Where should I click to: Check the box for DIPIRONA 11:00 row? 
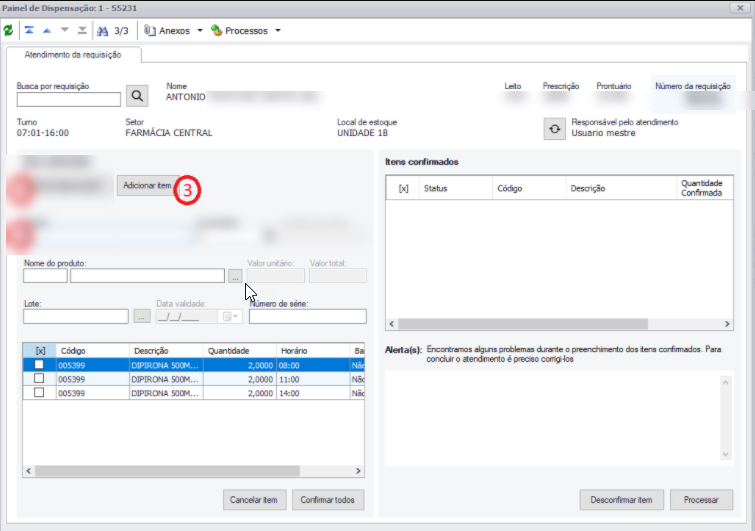[39, 379]
